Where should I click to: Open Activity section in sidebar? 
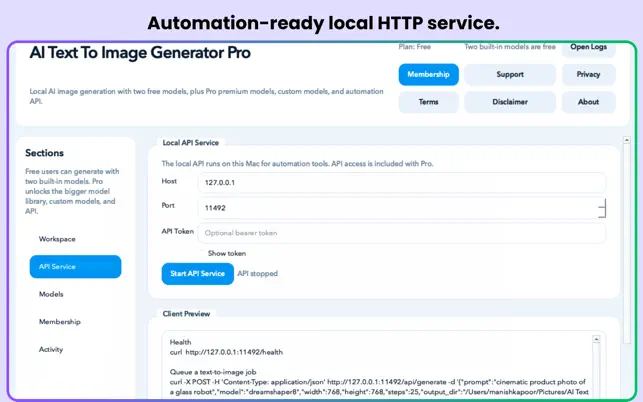[x=75, y=349]
